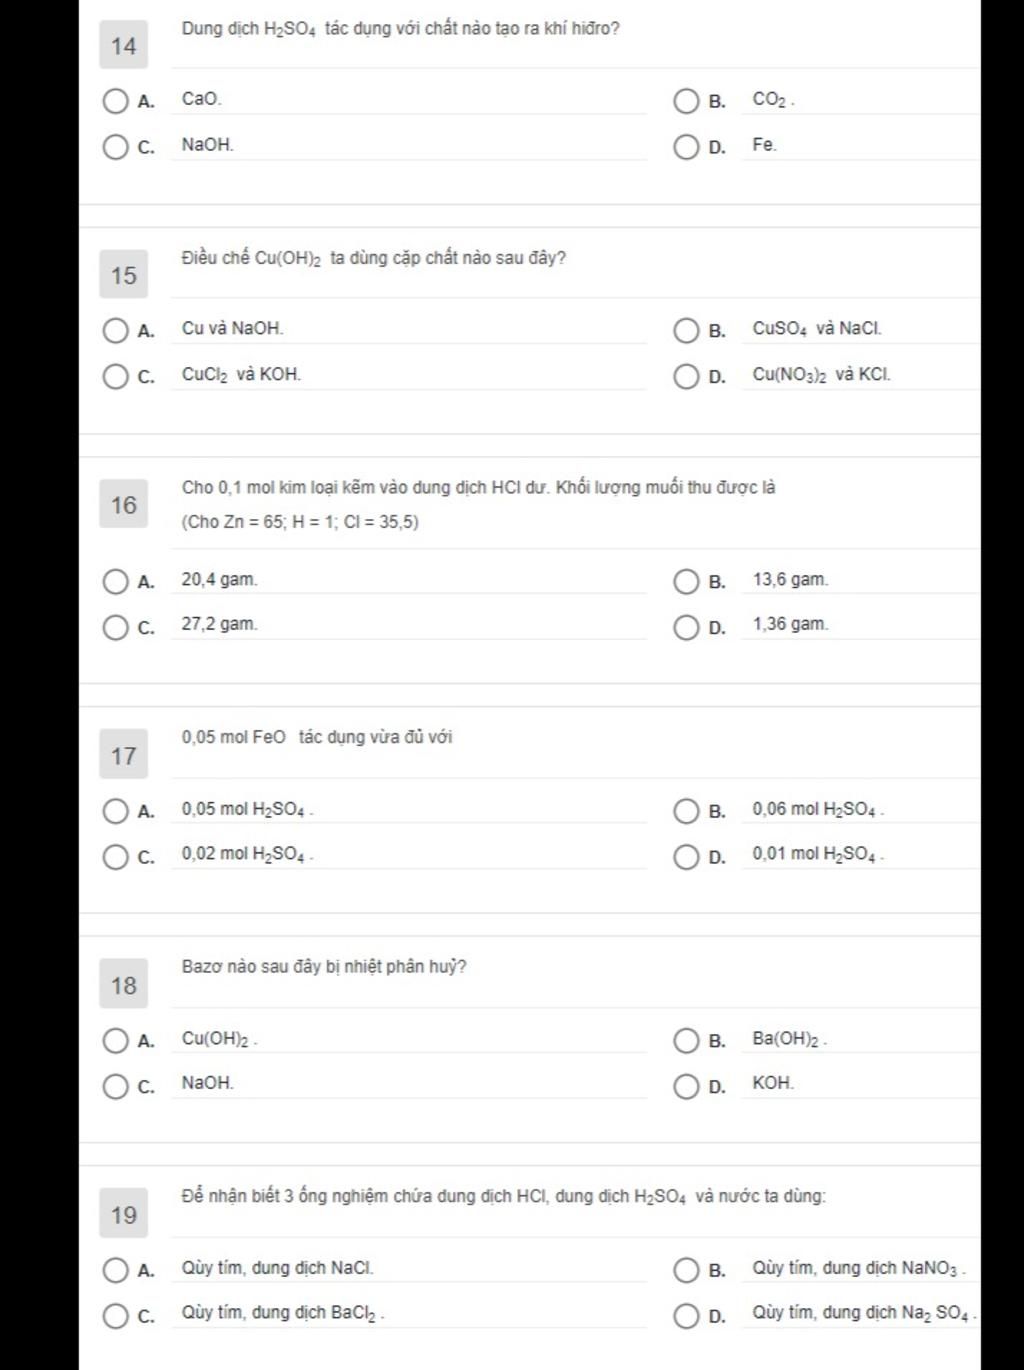Screen dimensions: 1024x1370
Task: Pick '0,01 mol H2SO4' option D
Action: point(686,856)
